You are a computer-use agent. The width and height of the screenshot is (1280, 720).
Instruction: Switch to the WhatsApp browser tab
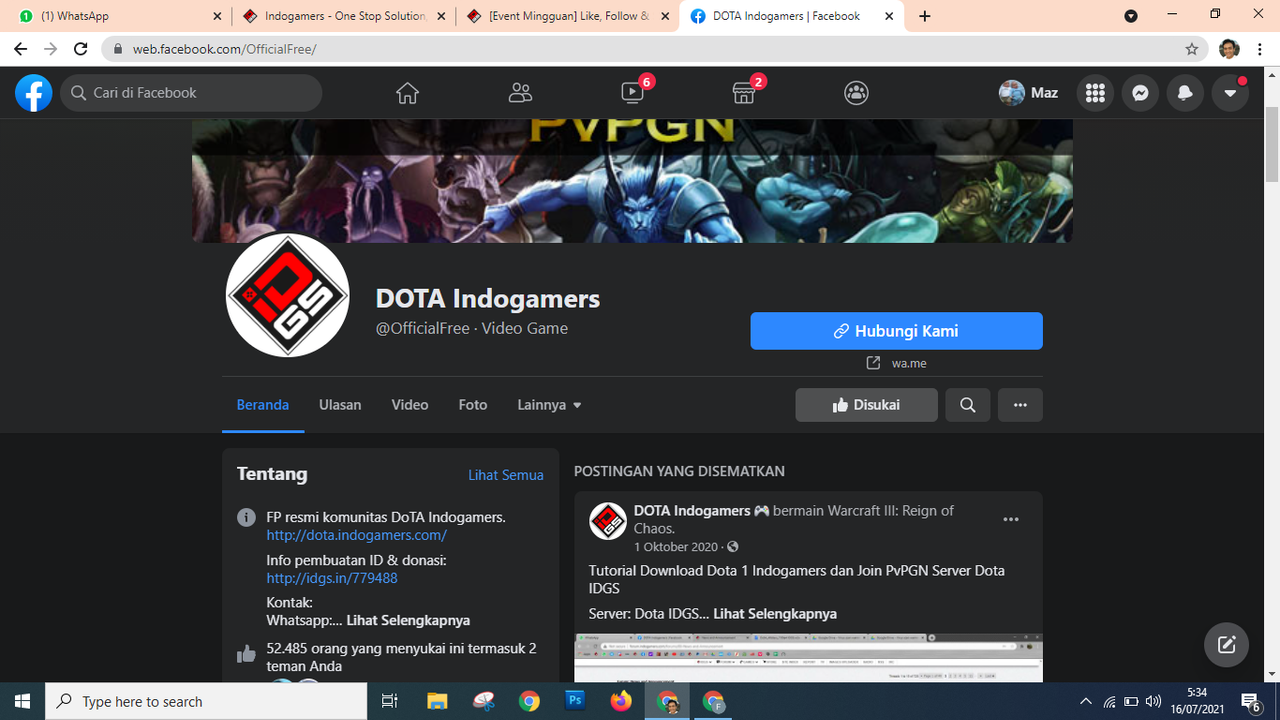pos(120,16)
